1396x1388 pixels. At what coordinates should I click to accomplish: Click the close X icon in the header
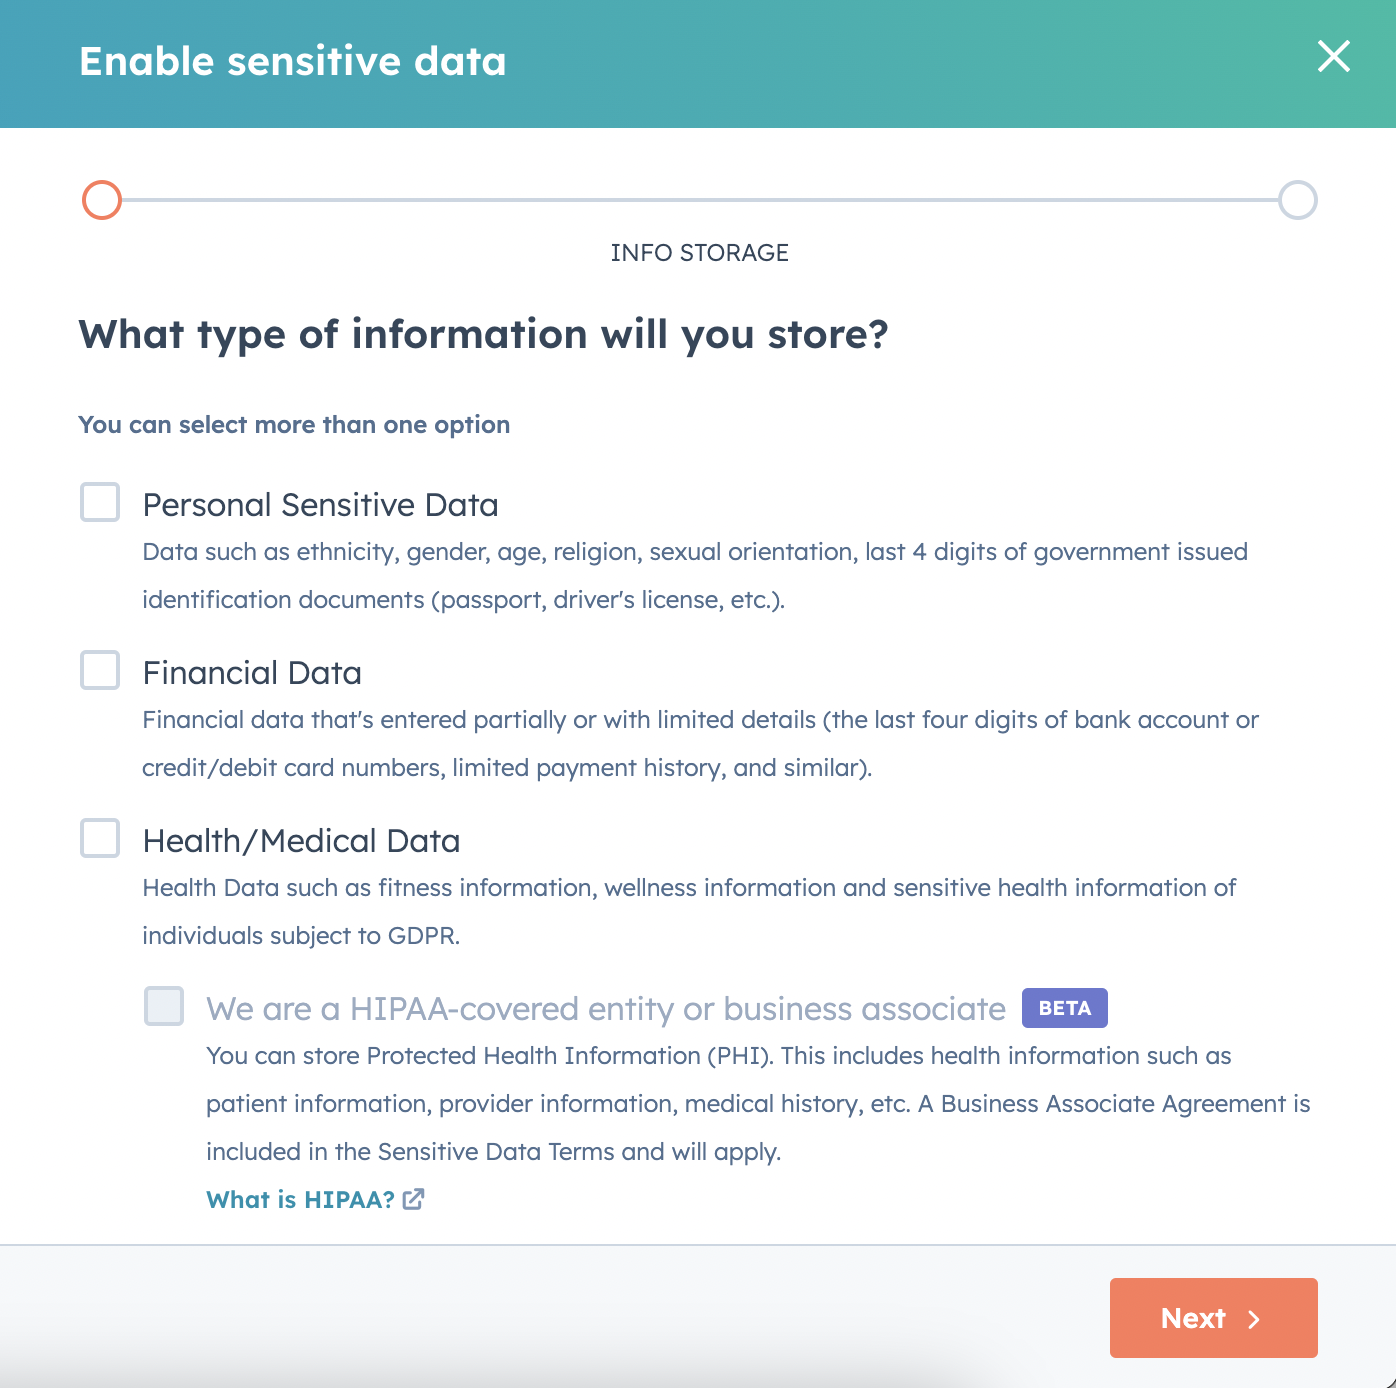[x=1333, y=58]
